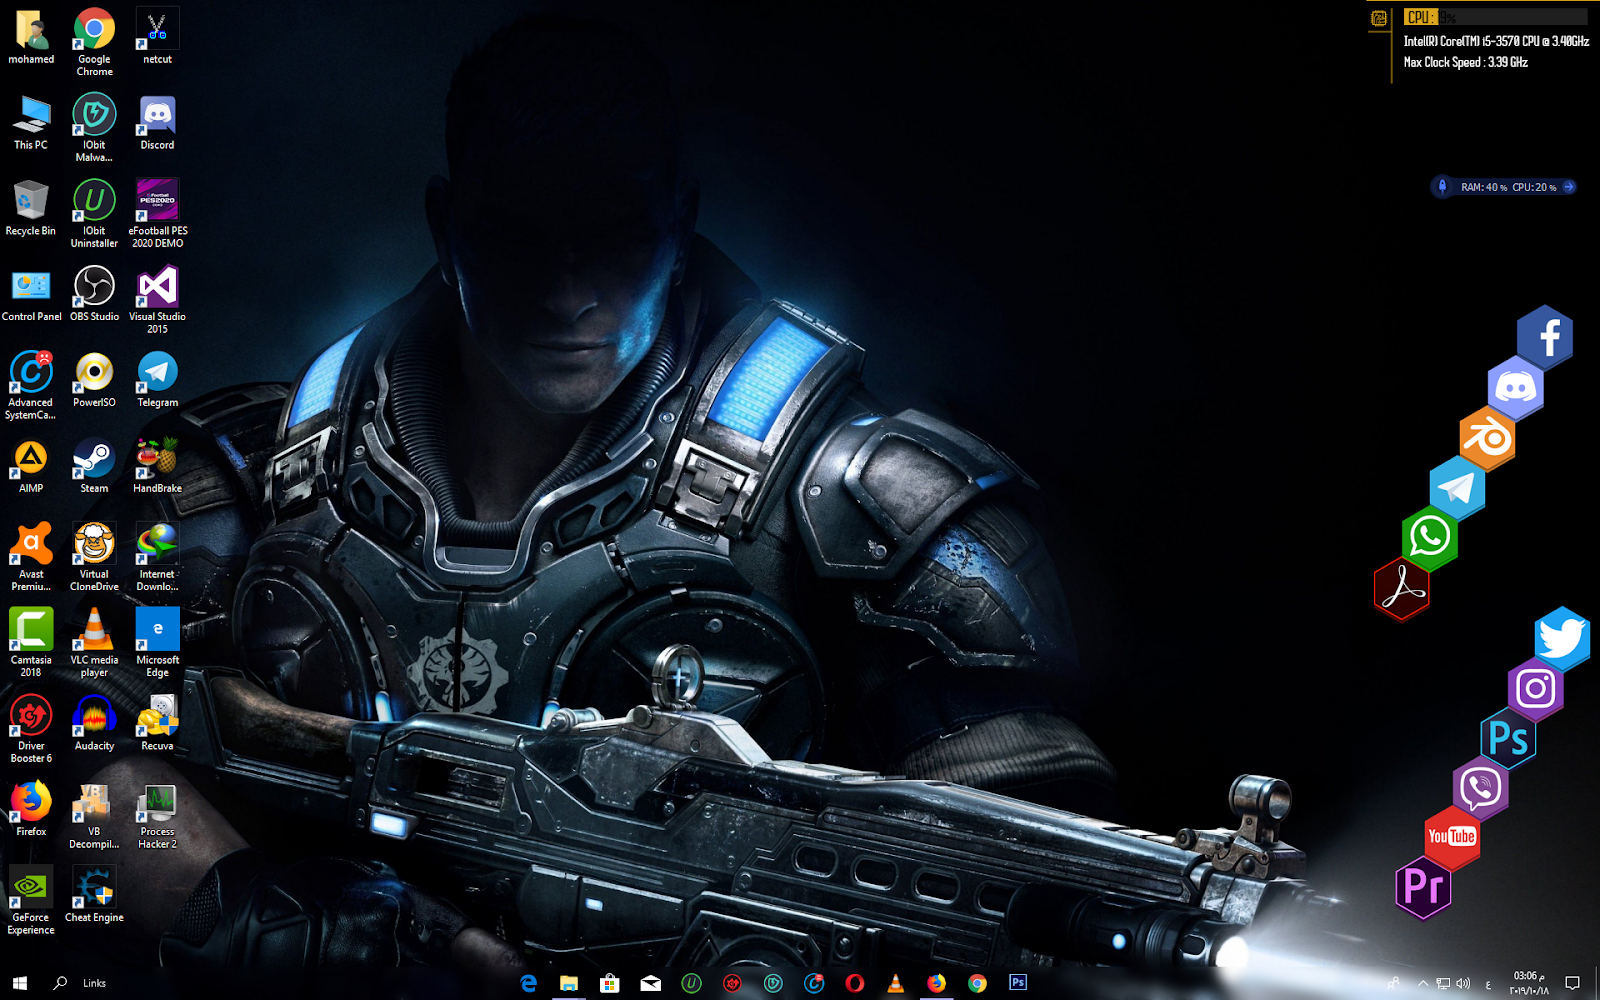Click the YouTube hexagon launcher icon
1600x1000 pixels.
[1452, 836]
